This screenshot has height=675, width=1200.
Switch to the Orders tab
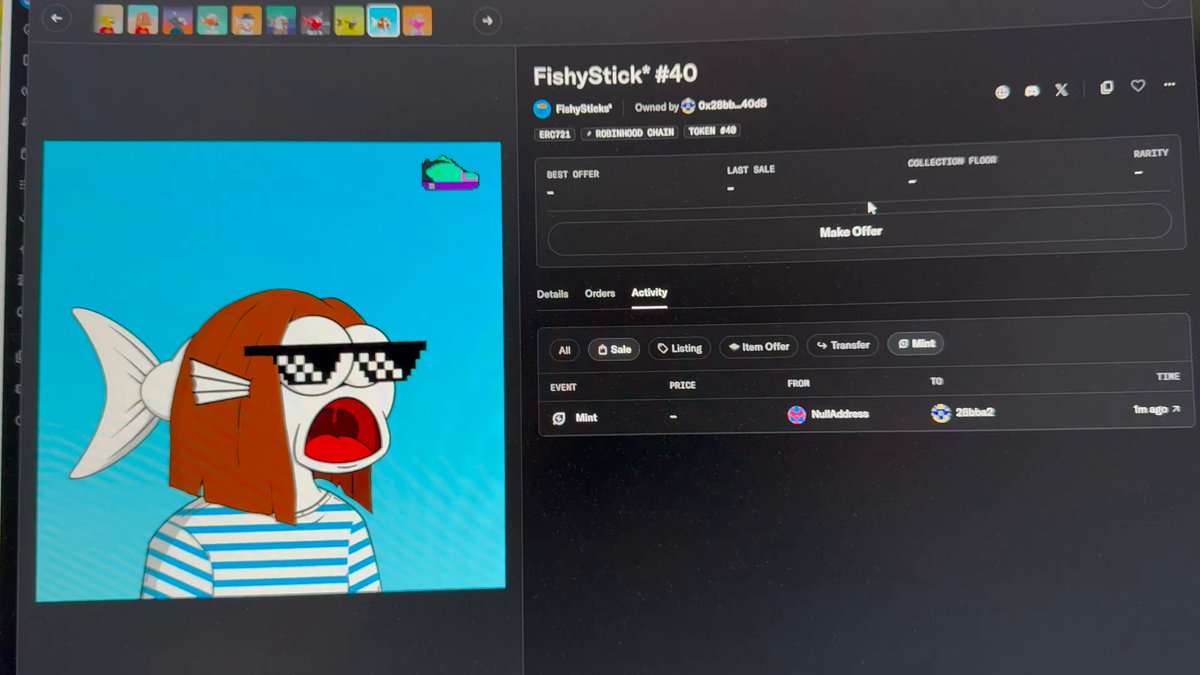click(x=600, y=293)
